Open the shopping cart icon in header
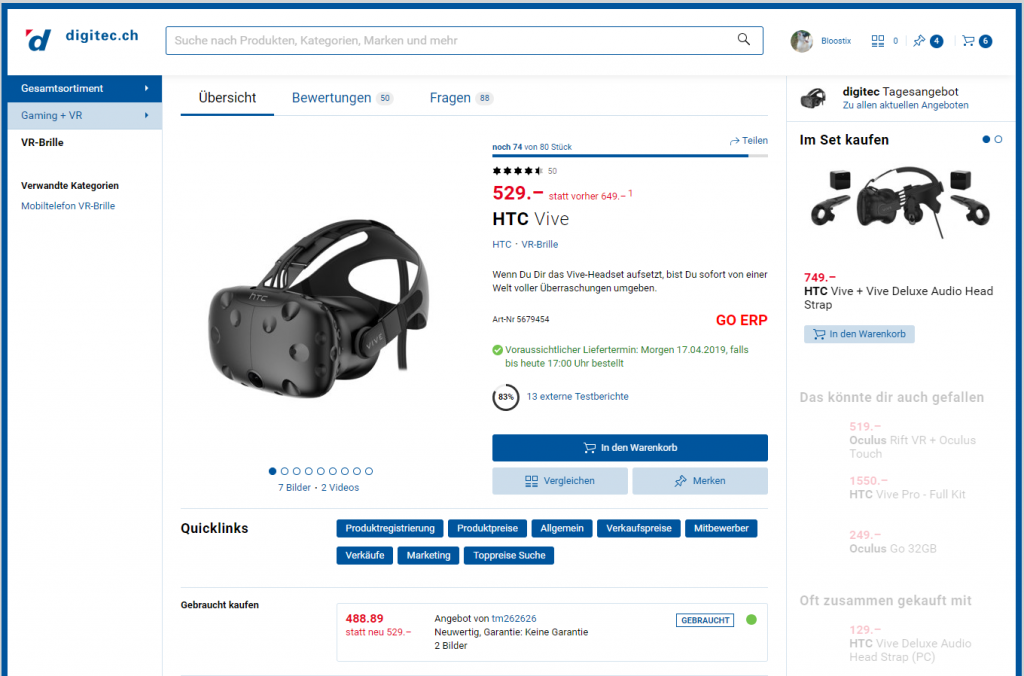 (x=968, y=41)
